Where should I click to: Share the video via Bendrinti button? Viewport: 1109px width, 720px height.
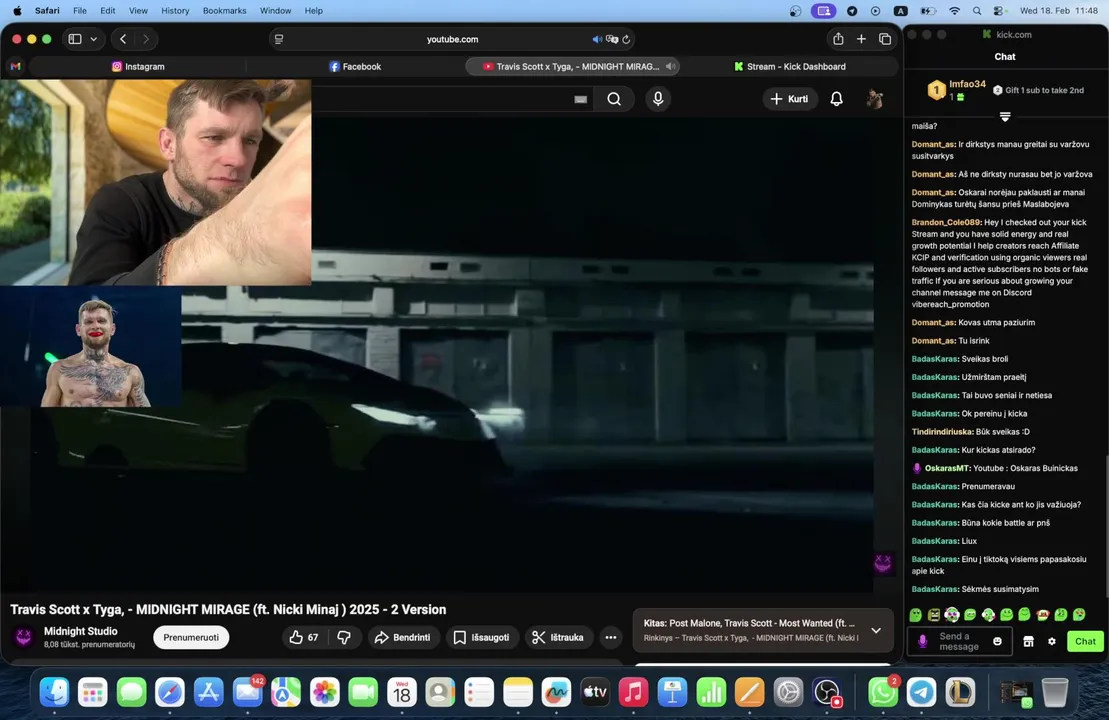(x=402, y=637)
